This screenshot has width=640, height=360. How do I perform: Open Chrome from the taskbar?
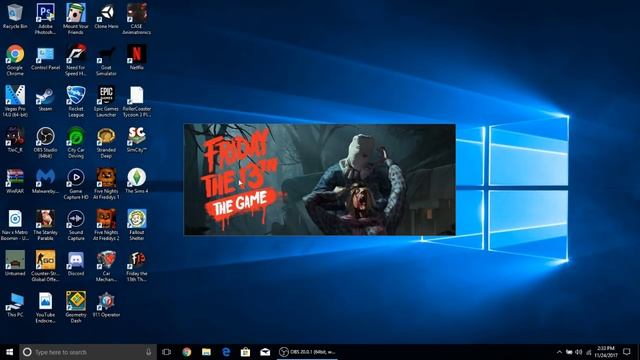(187, 352)
